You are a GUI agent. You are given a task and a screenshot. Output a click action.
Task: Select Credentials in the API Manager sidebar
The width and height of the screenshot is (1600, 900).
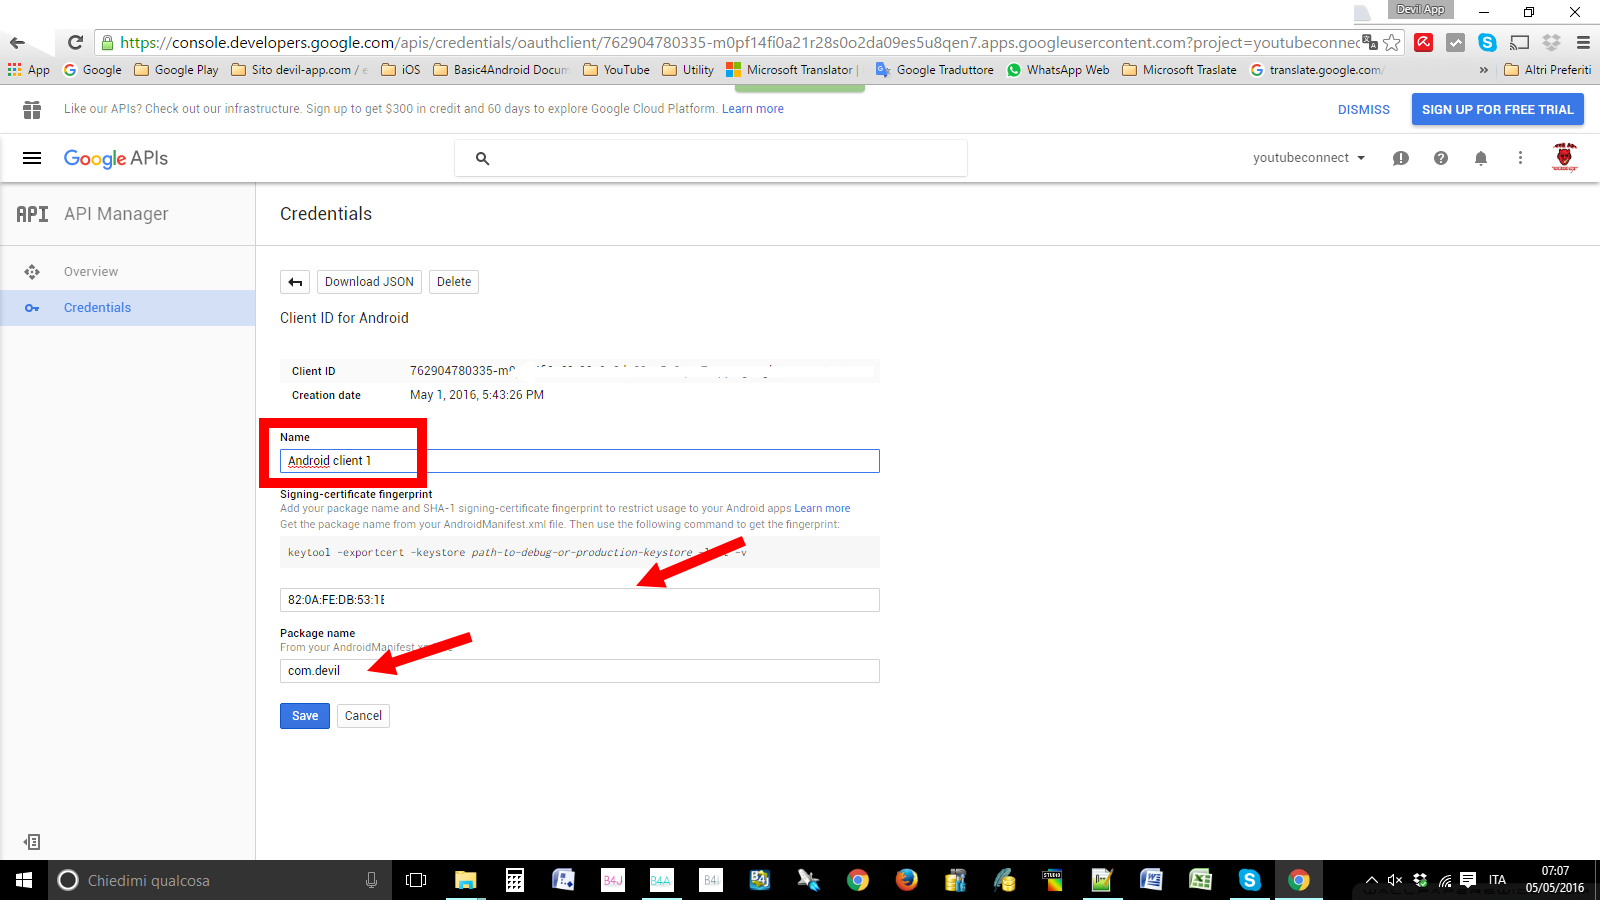click(128, 308)
